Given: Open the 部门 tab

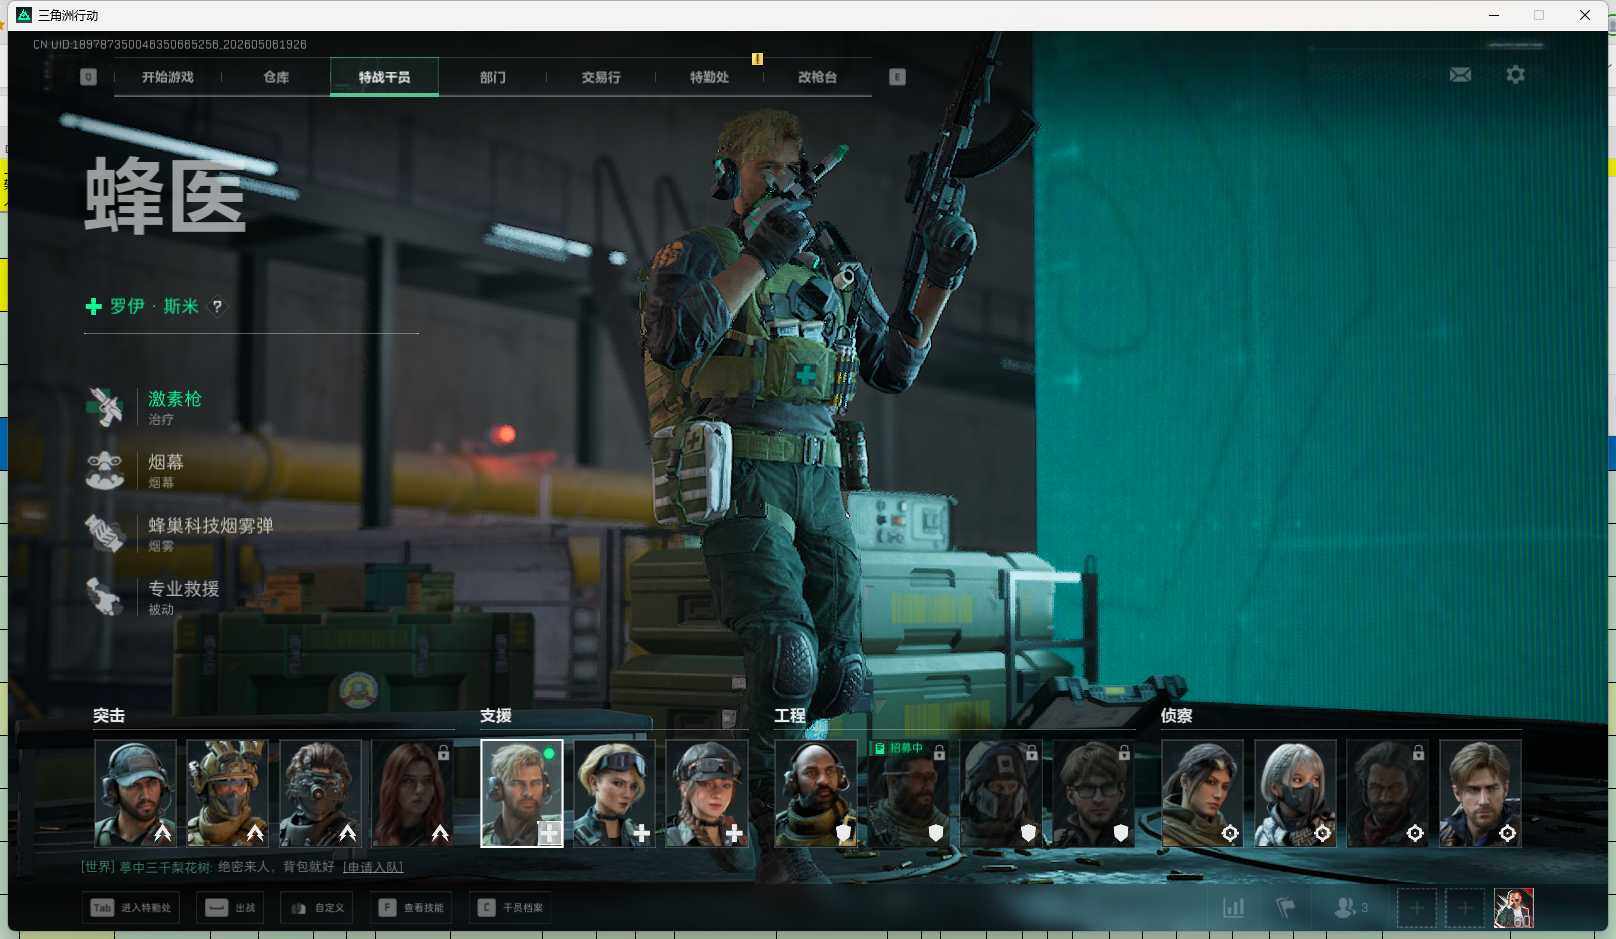Looking at the screenshot, I should pos(492,77).
